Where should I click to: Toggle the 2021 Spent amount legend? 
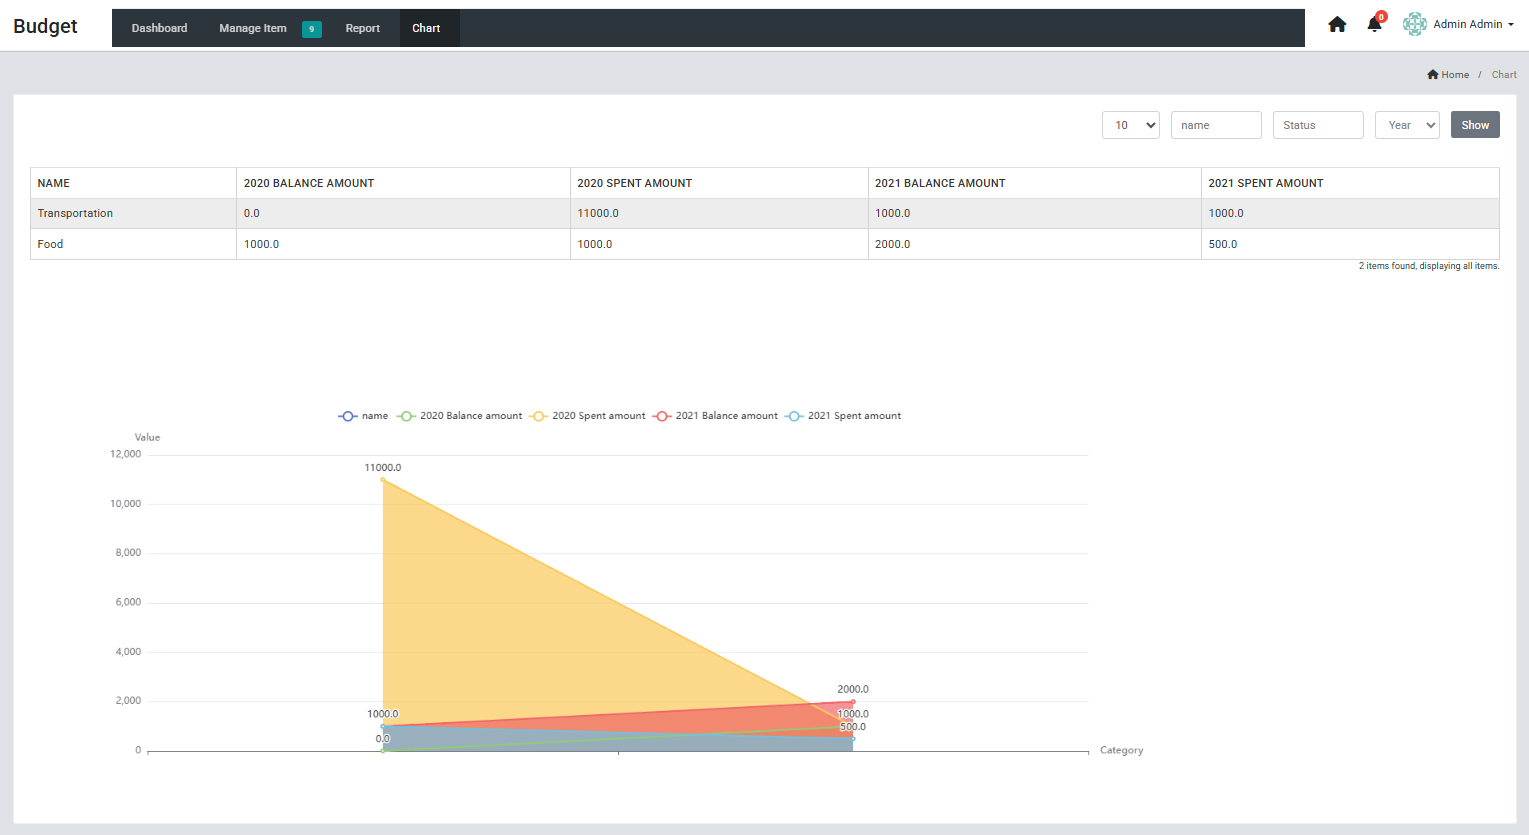point(843,416)
